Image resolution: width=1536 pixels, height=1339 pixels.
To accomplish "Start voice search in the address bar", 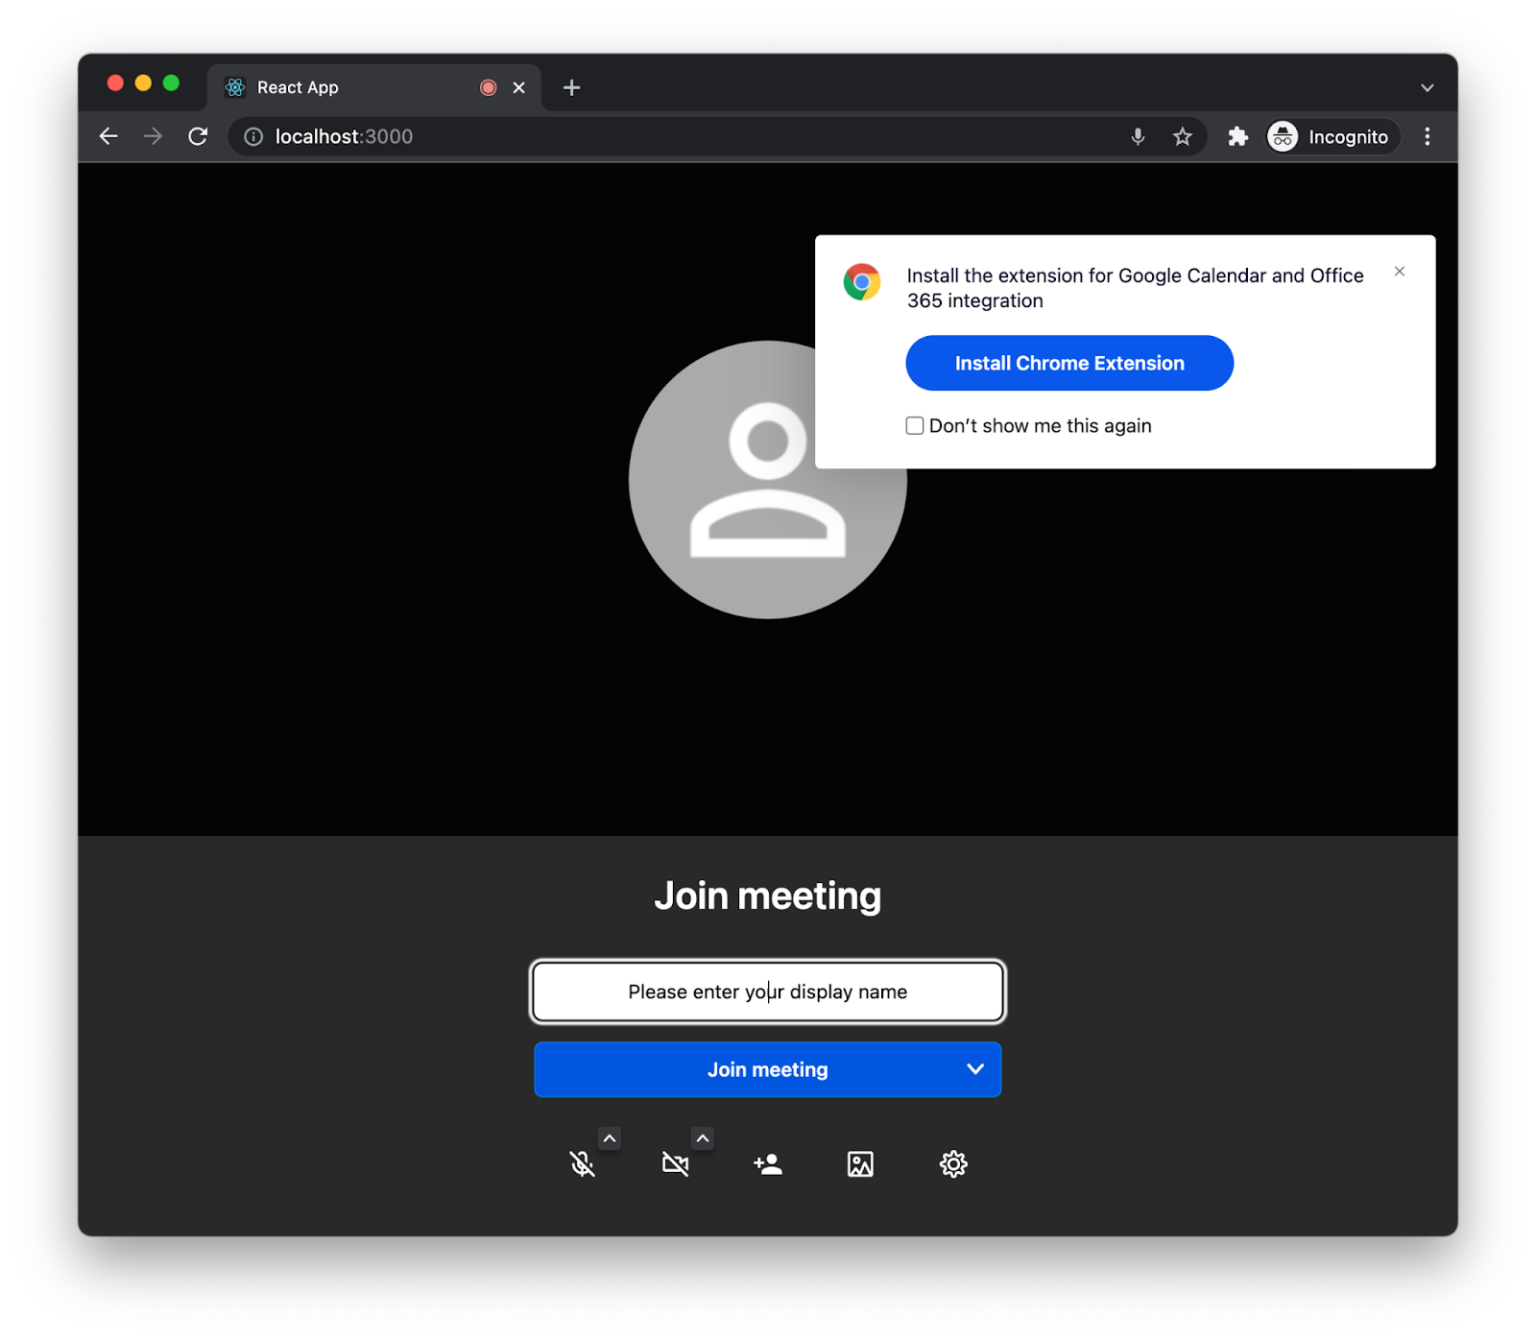I will pos(1137,136).
